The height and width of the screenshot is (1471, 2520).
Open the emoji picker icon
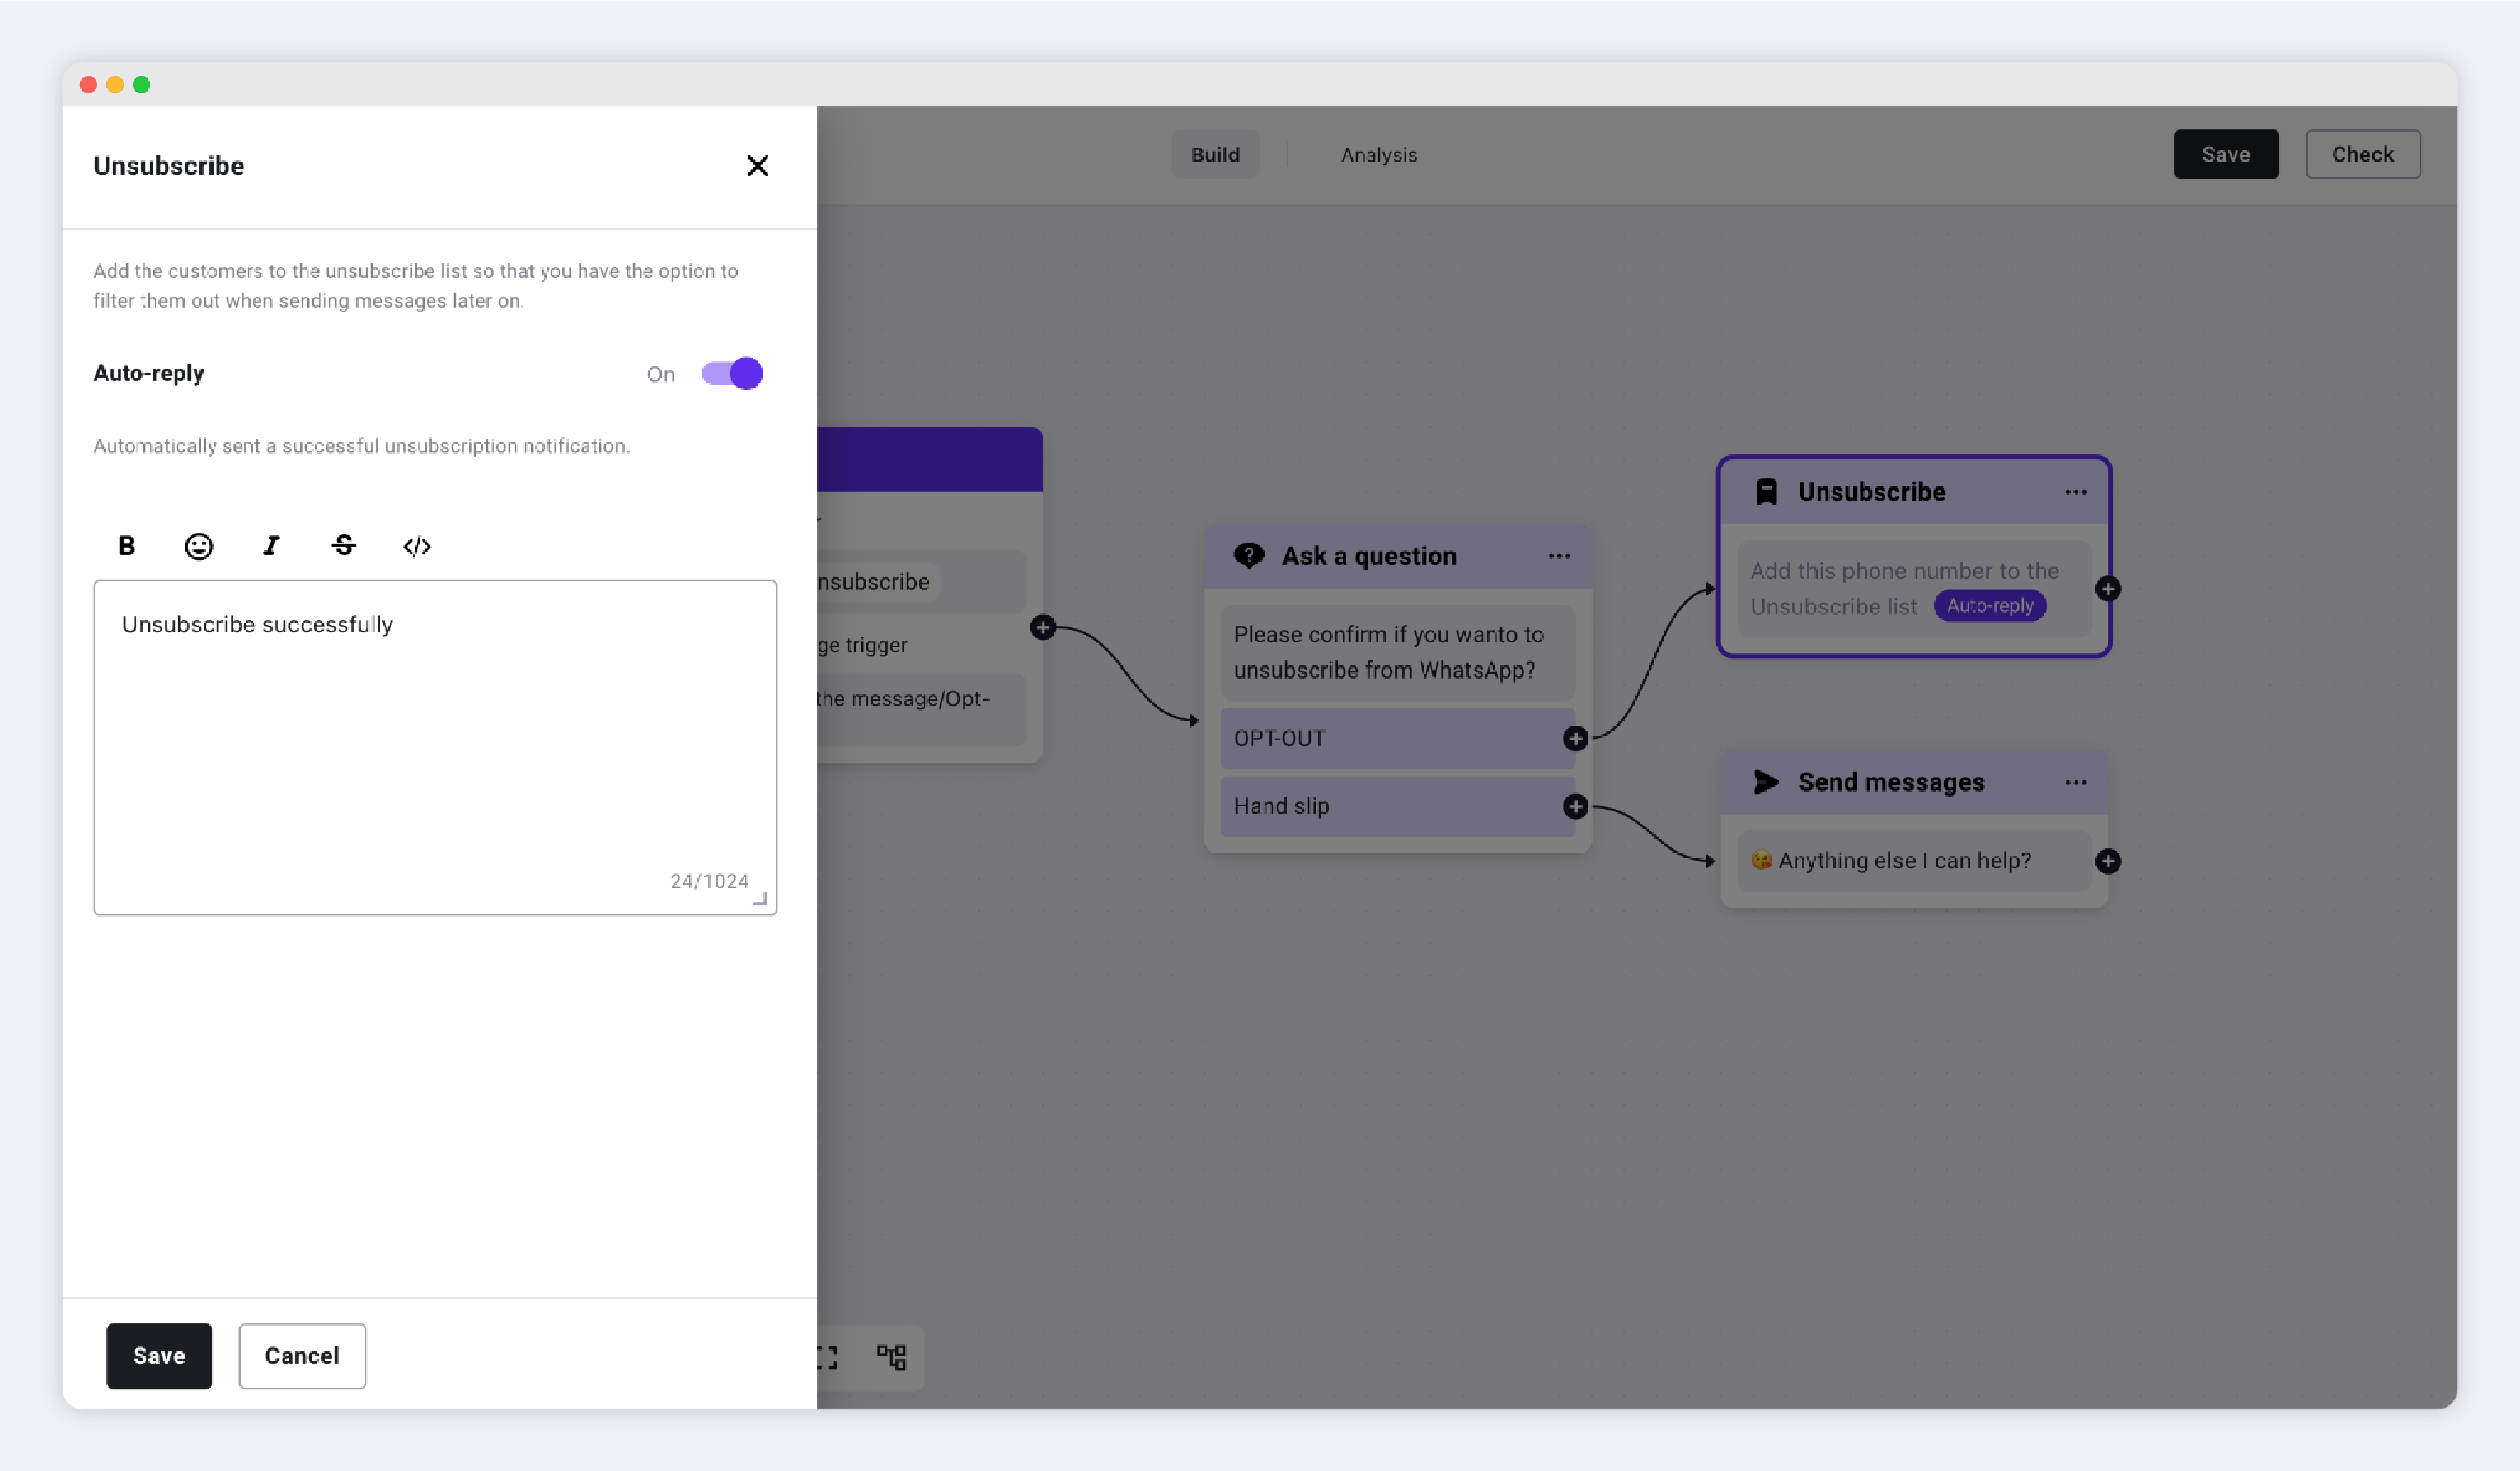pyautogui.click(x=199, y=545)
